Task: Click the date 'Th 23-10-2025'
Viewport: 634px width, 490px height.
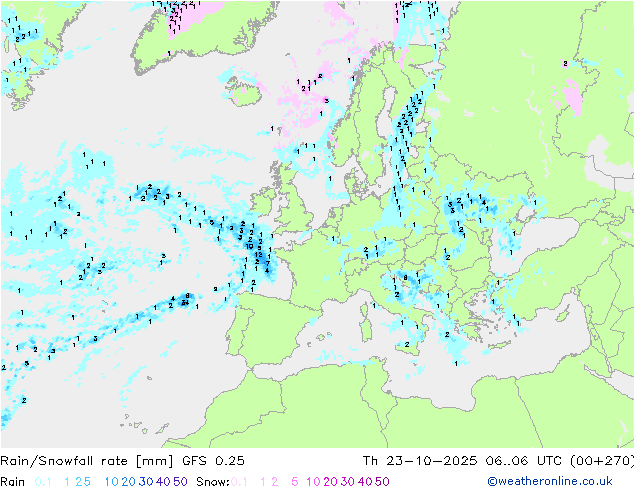Action: click(x=420, y=461)
